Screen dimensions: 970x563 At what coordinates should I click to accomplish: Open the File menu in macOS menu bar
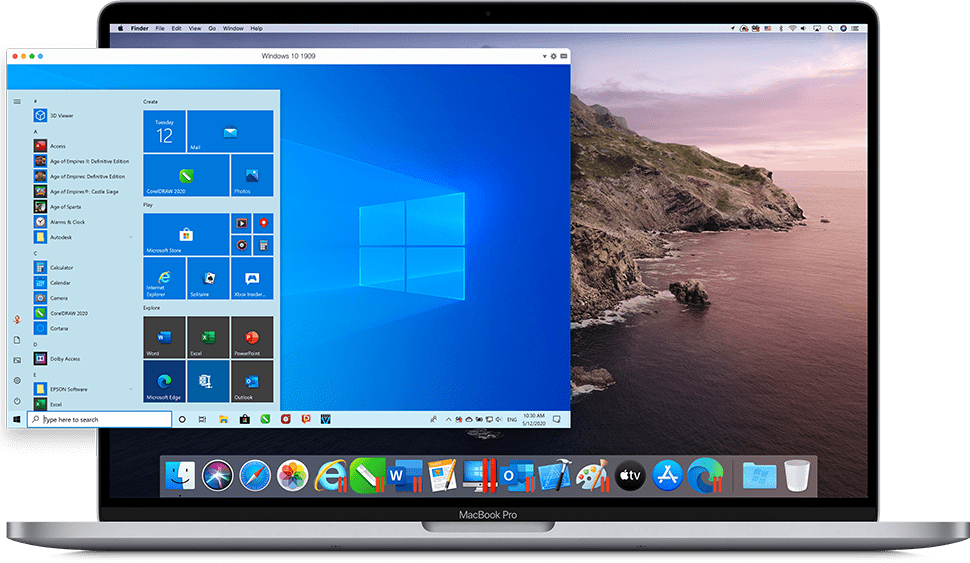160,28
